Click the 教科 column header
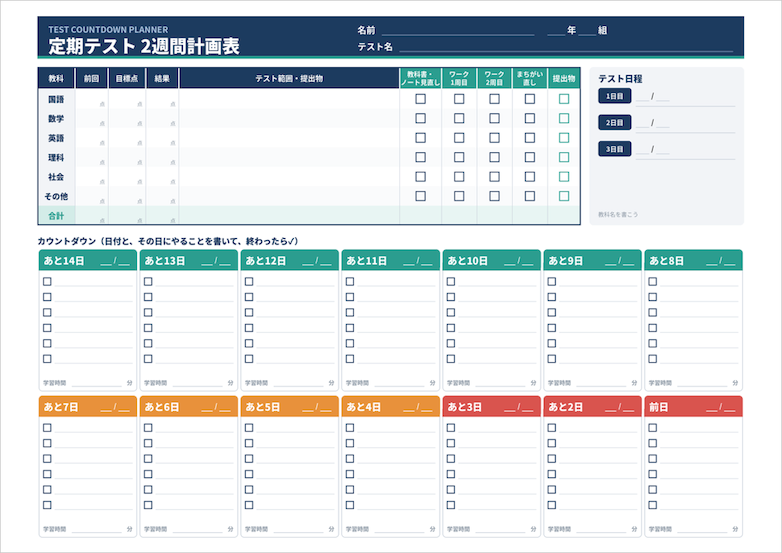This screenshot has height=553, width=782. 56,78
